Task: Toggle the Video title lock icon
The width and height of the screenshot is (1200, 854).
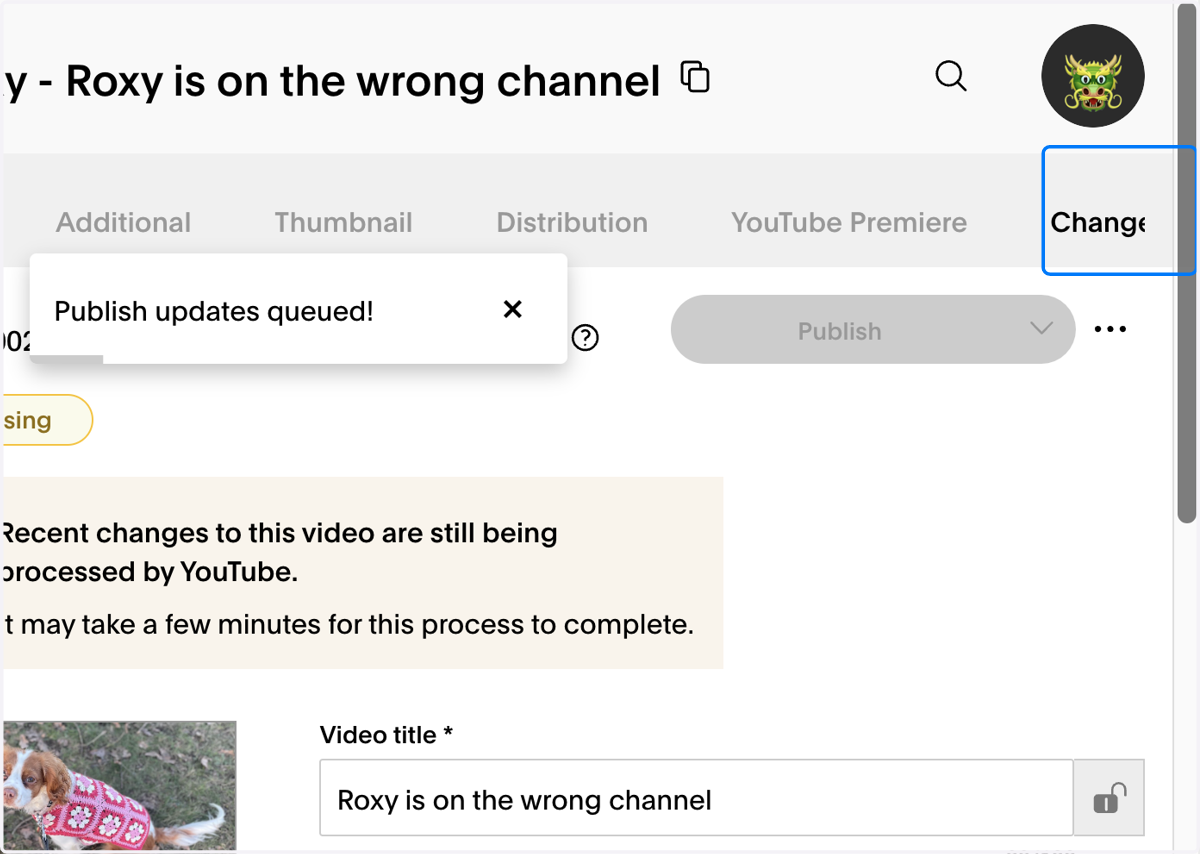Action: 1109,798
